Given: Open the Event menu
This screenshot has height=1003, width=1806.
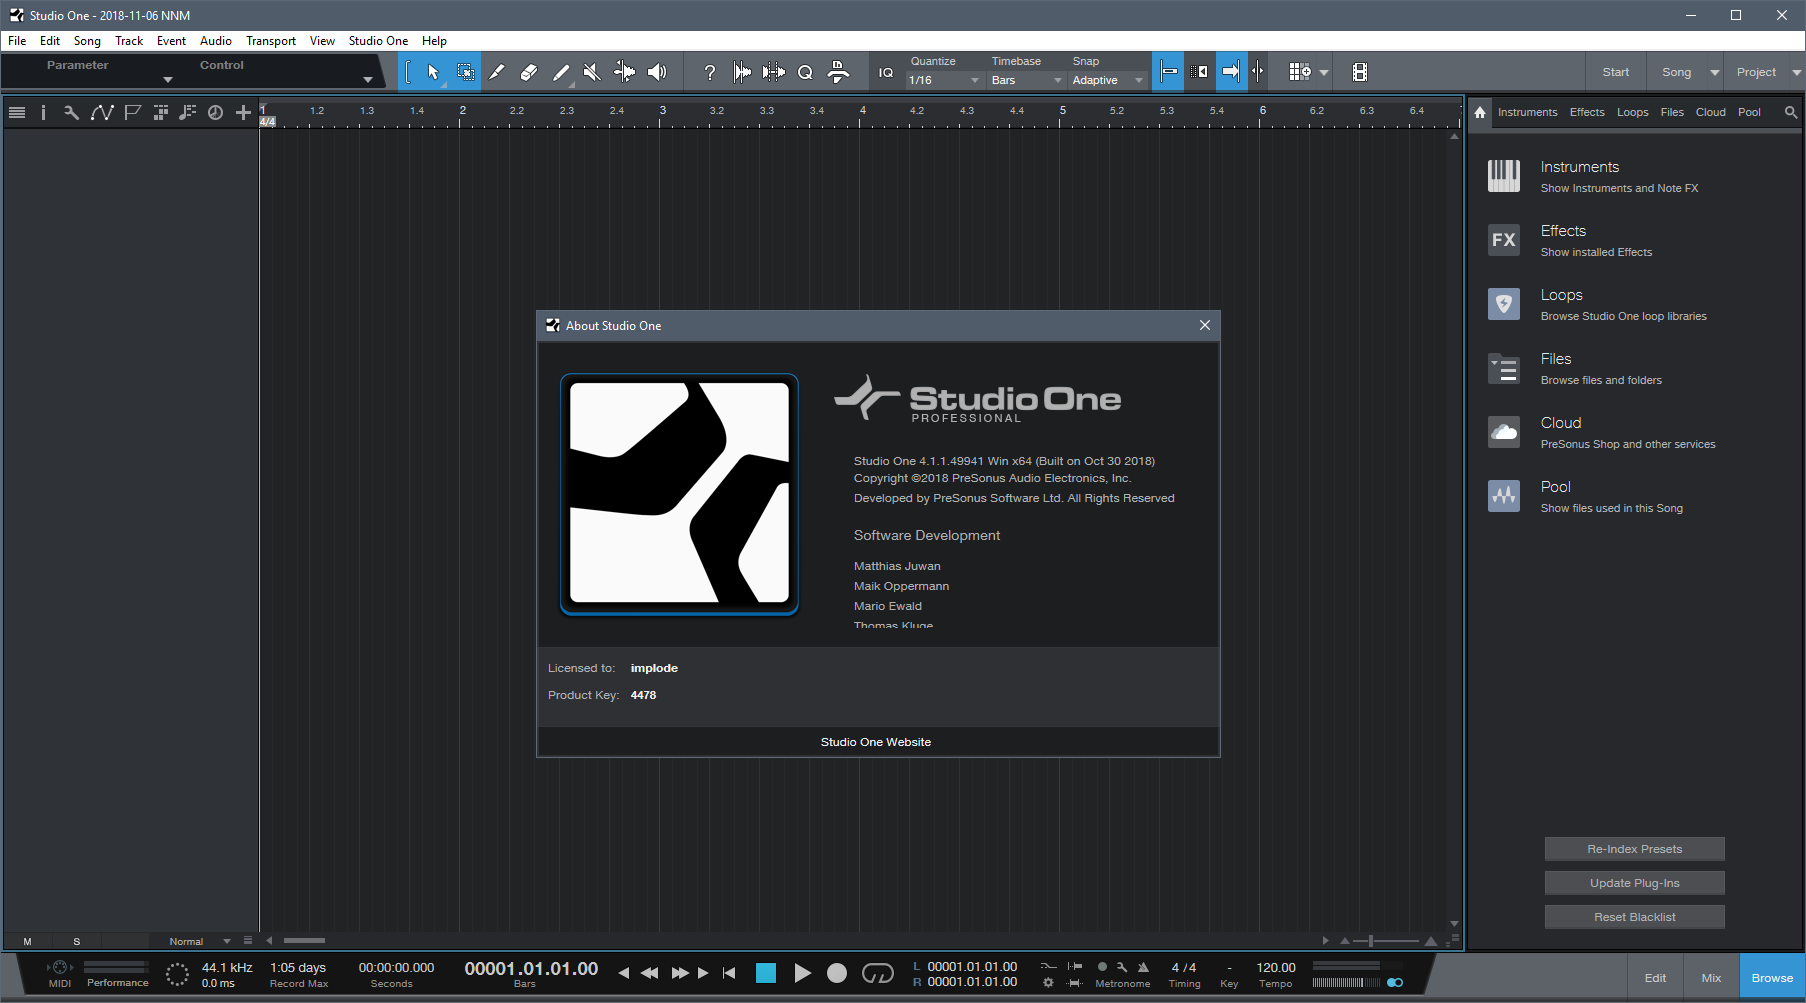Looking at the screenshot, I should 171,41.
